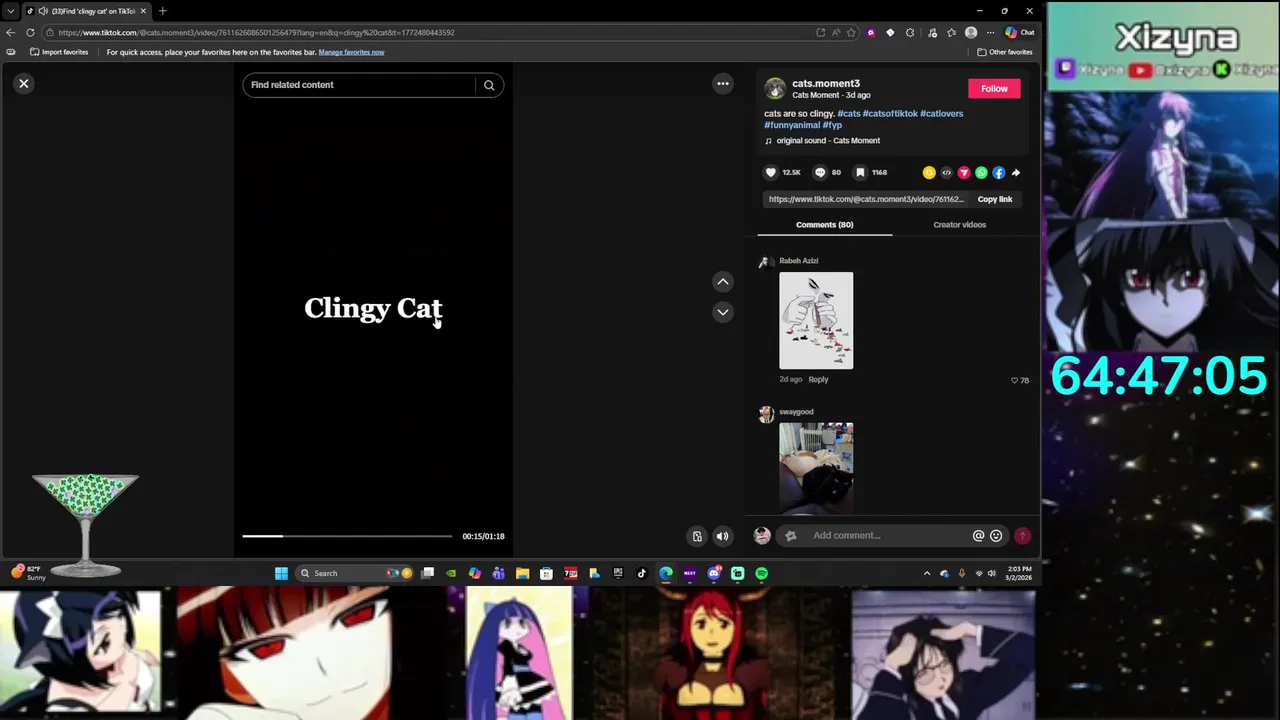Open the Windows Start menu

281,573
